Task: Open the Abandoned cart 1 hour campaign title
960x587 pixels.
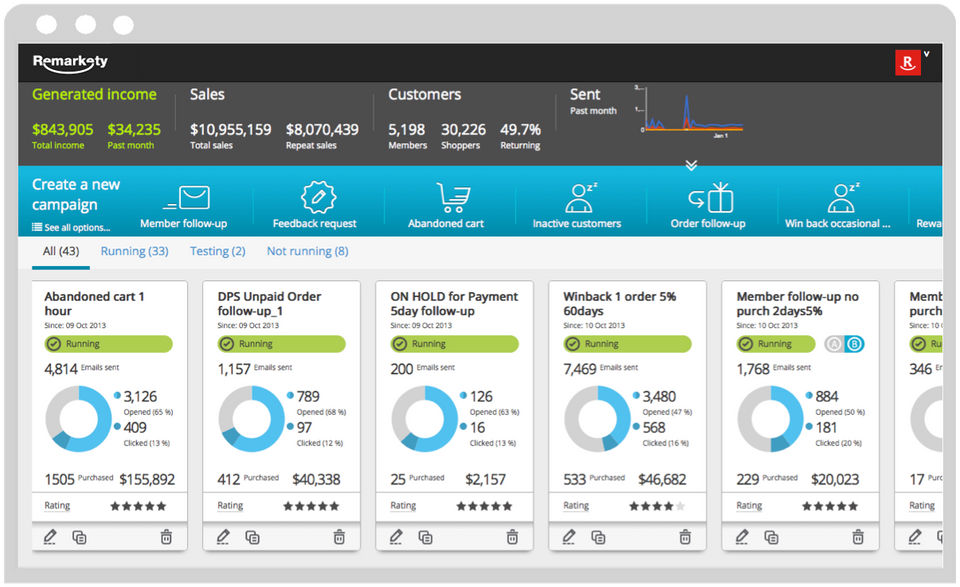Action: point(94,304)
